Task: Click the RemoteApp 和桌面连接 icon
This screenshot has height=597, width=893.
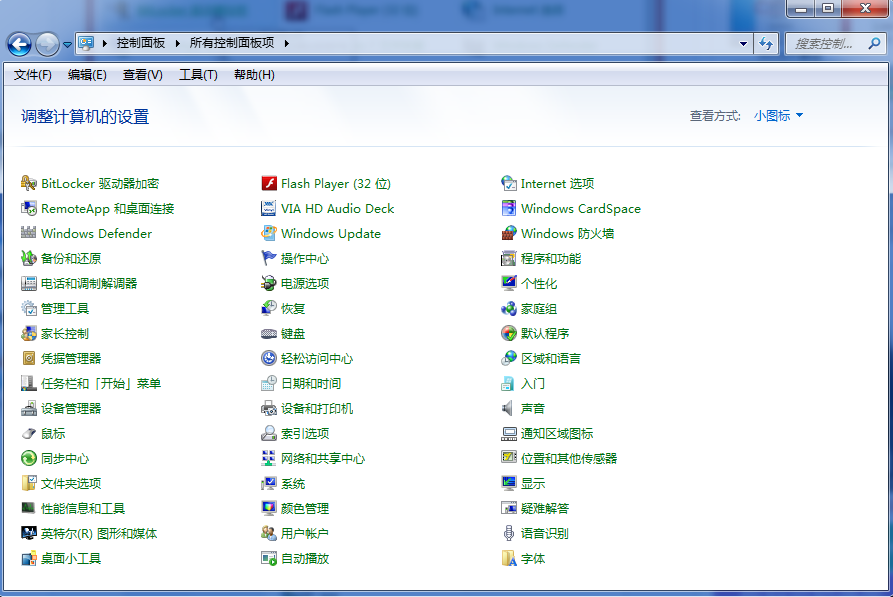Action: click(28, 208)
